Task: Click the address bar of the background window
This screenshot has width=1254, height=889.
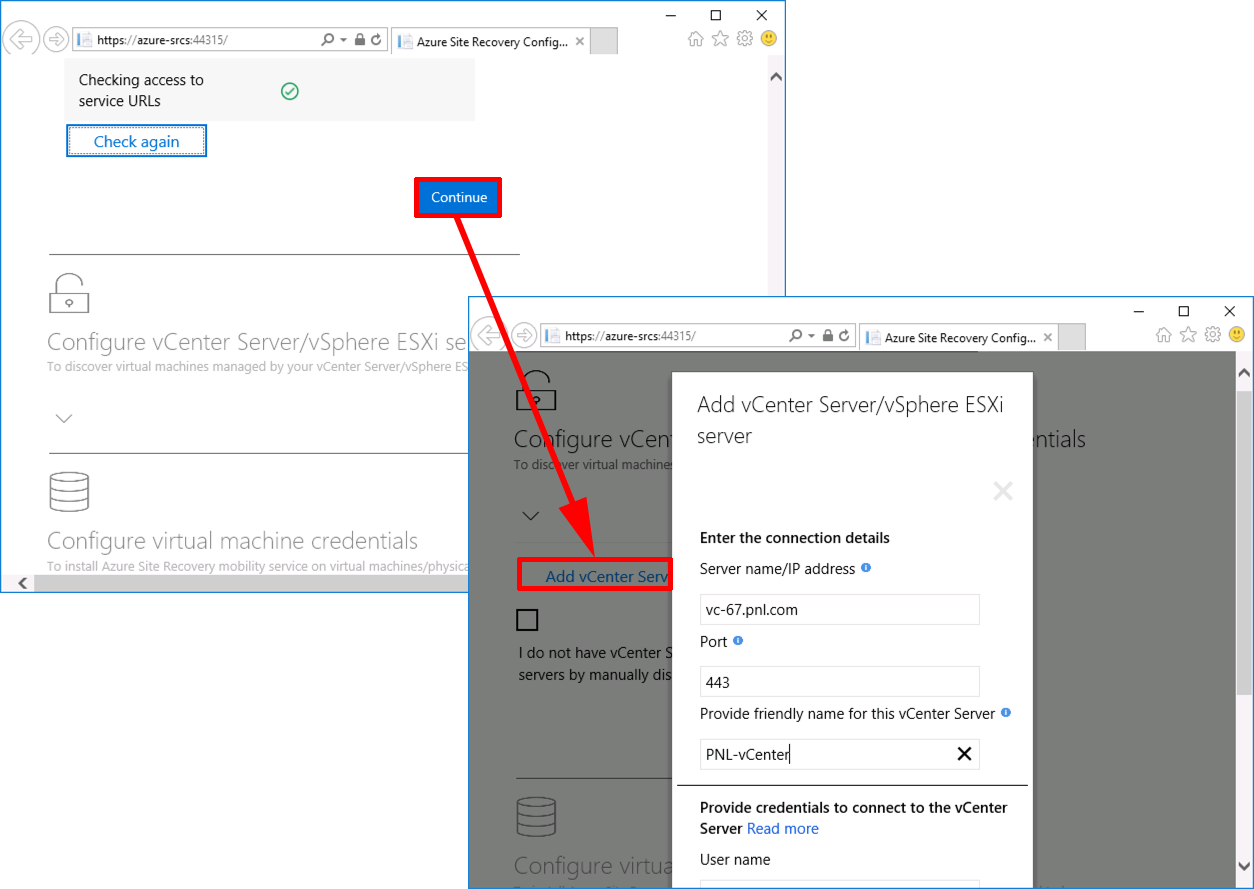Action: [196, 40]
